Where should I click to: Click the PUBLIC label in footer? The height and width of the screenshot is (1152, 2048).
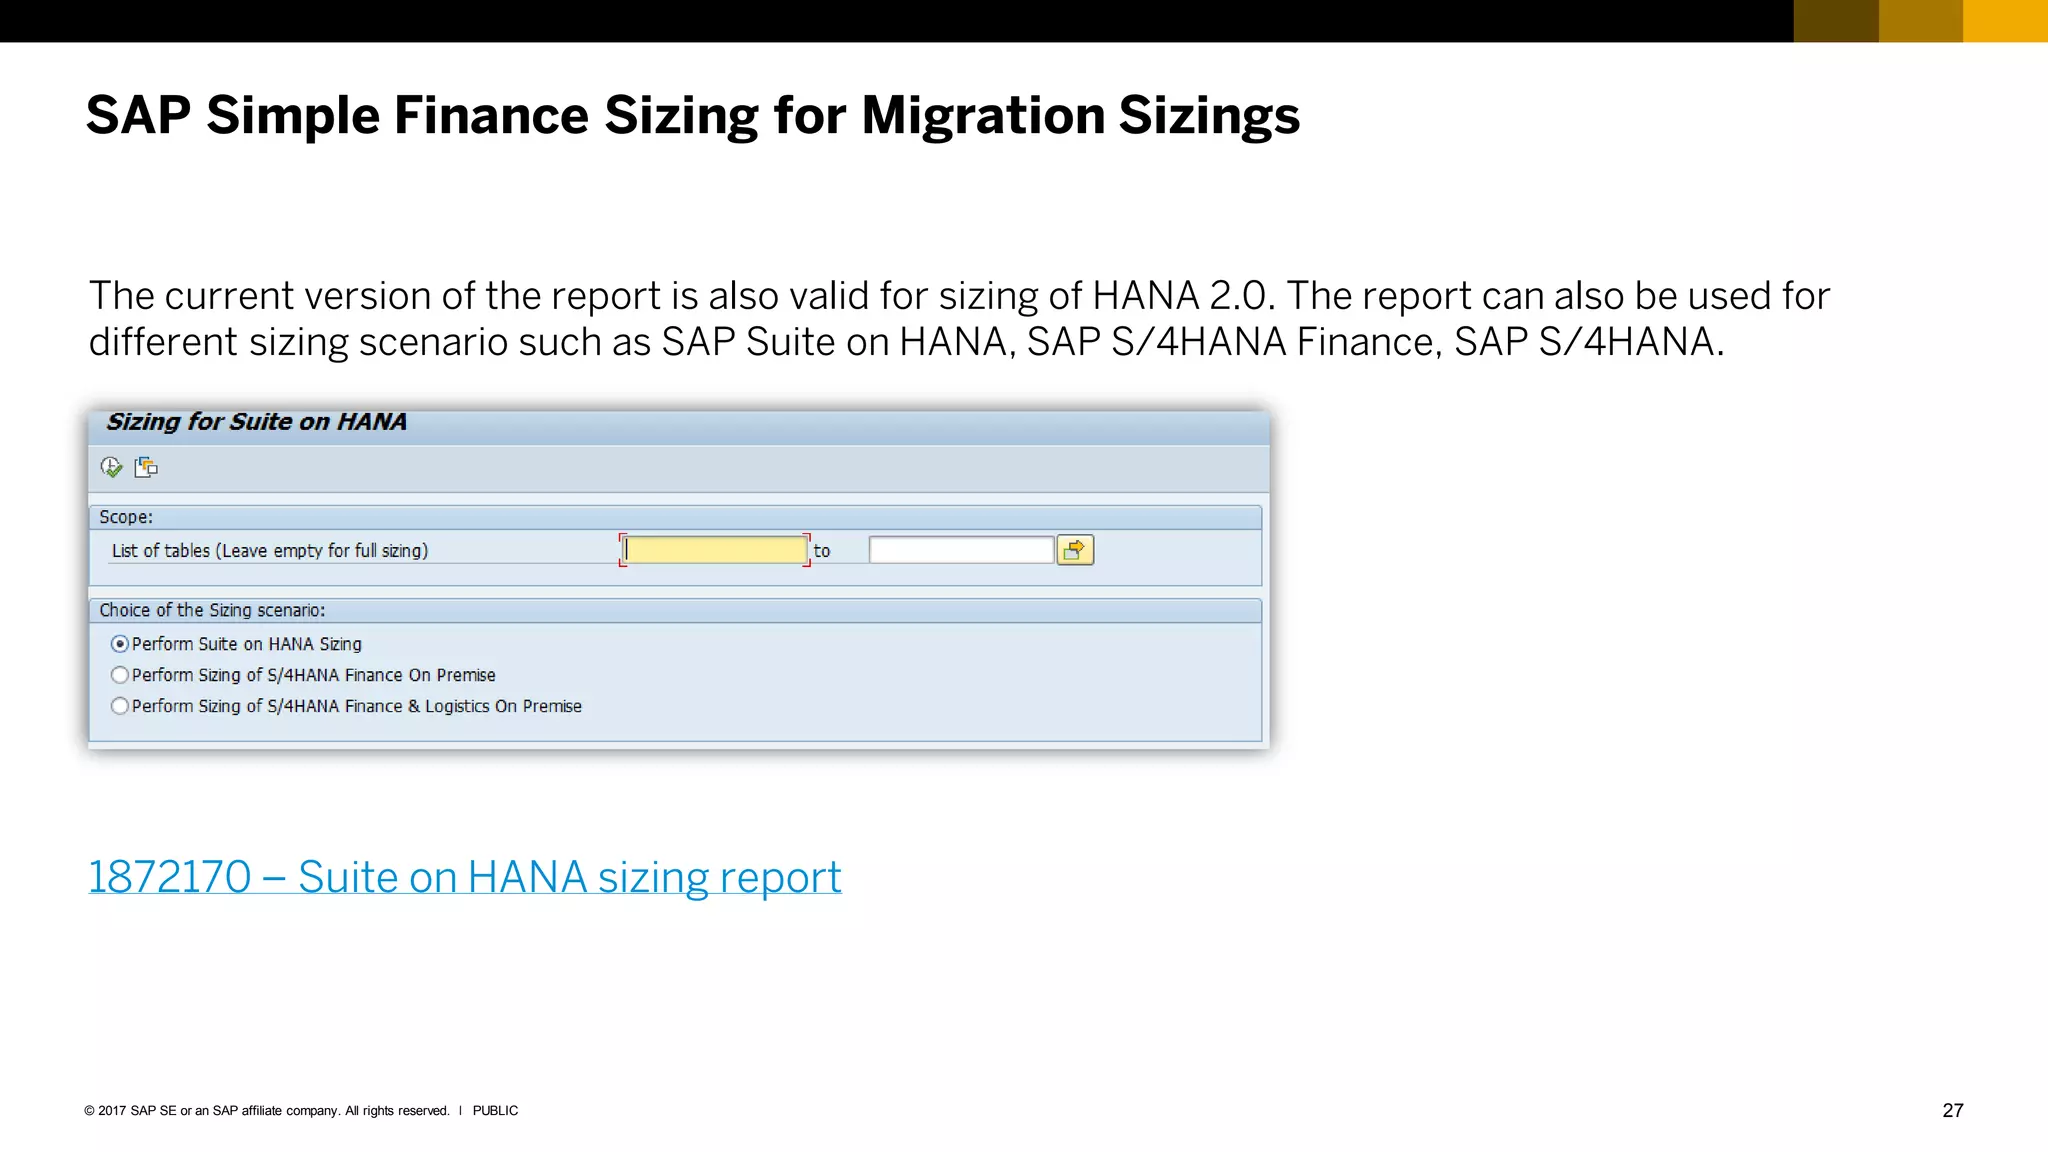(x=495, y=1111)
